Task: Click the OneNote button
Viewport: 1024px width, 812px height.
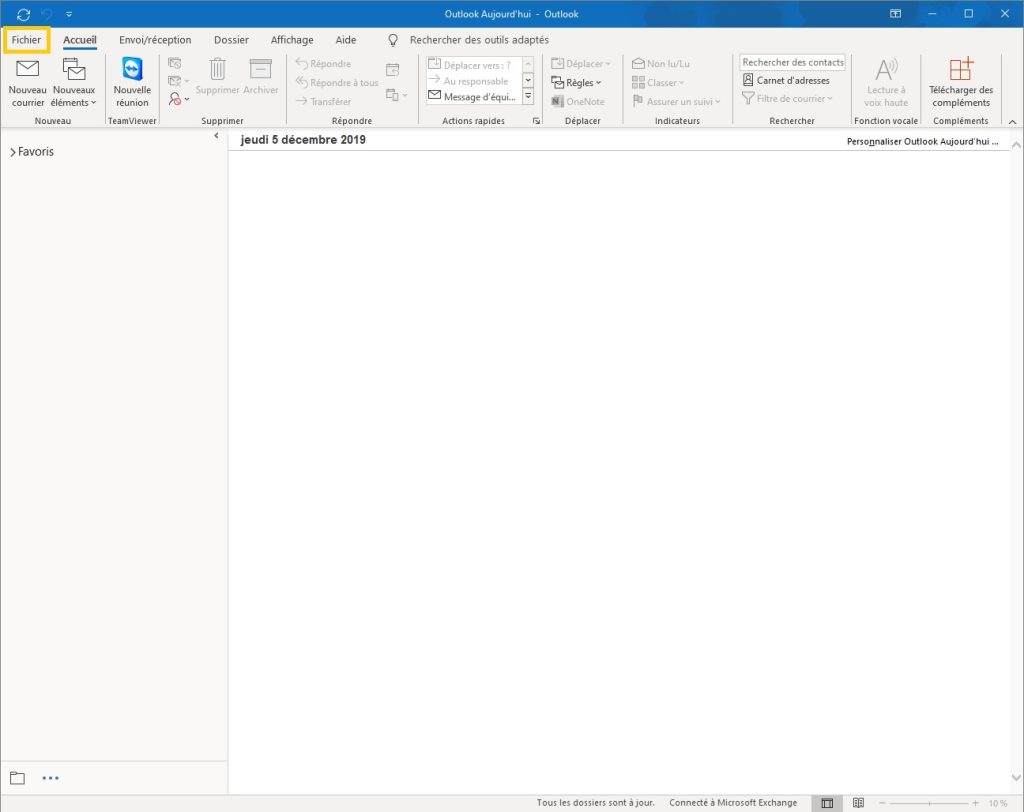Action: [x=578, y=101]
